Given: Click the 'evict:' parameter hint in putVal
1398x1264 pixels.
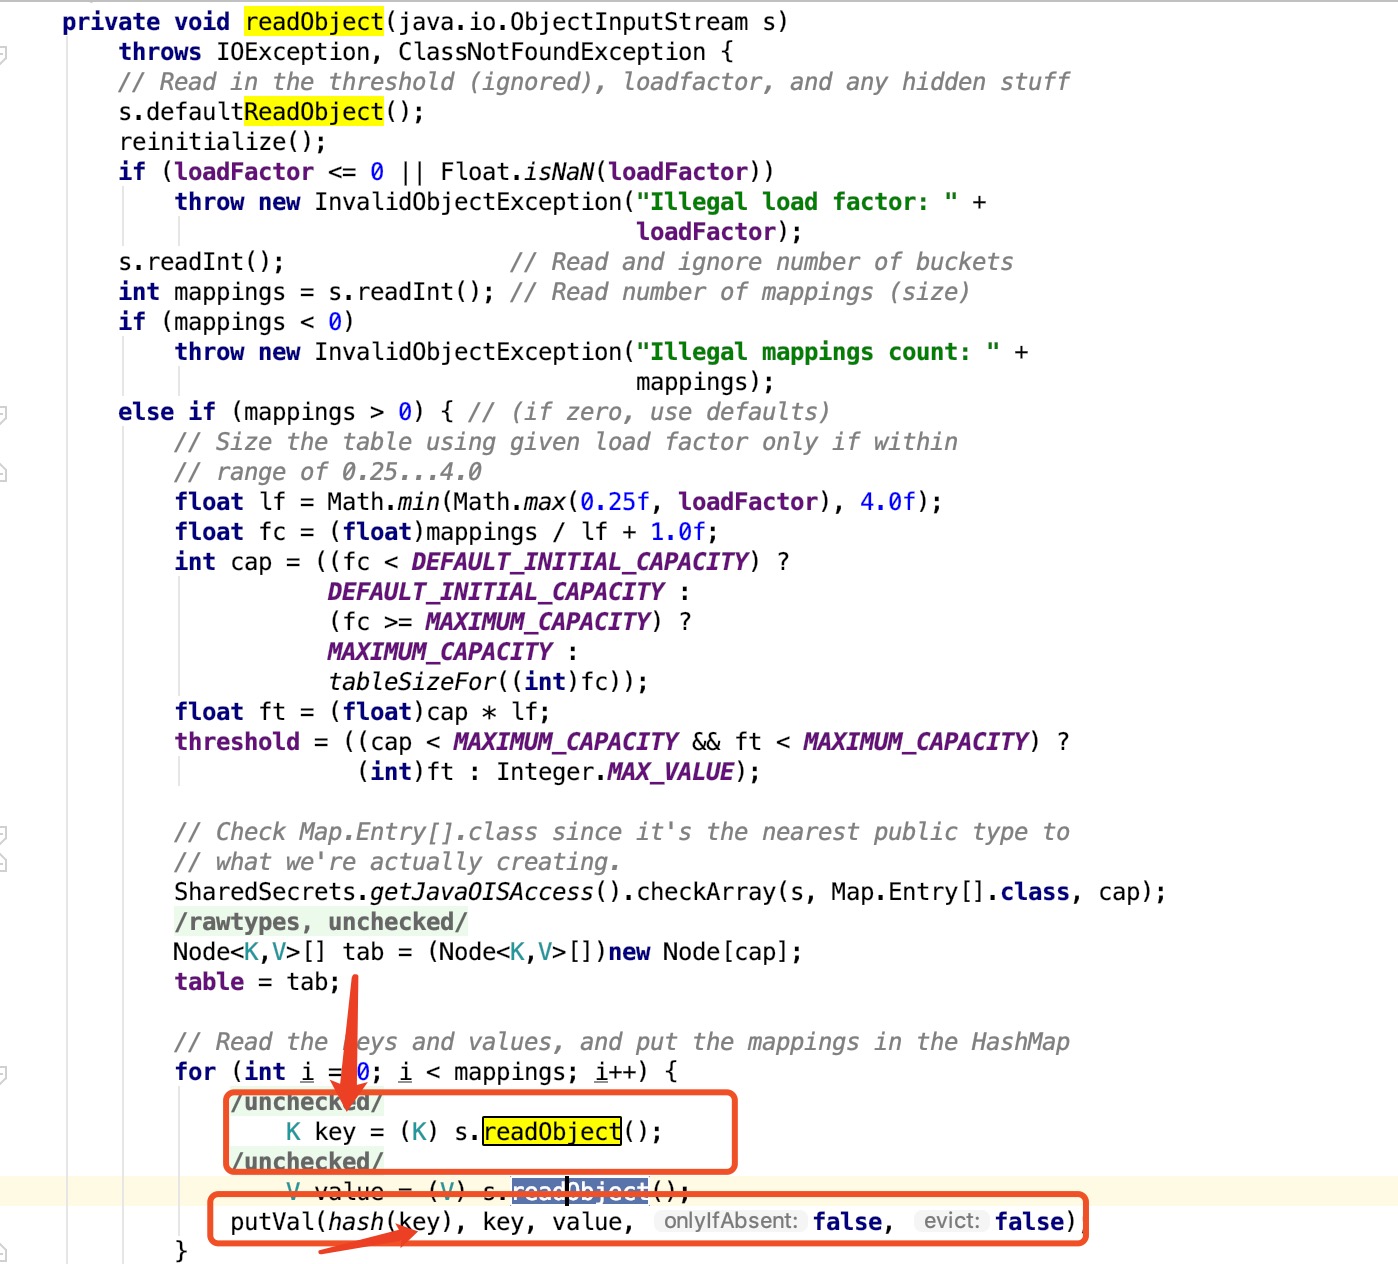Looking at the screenshot, I should click(951, 1221).
